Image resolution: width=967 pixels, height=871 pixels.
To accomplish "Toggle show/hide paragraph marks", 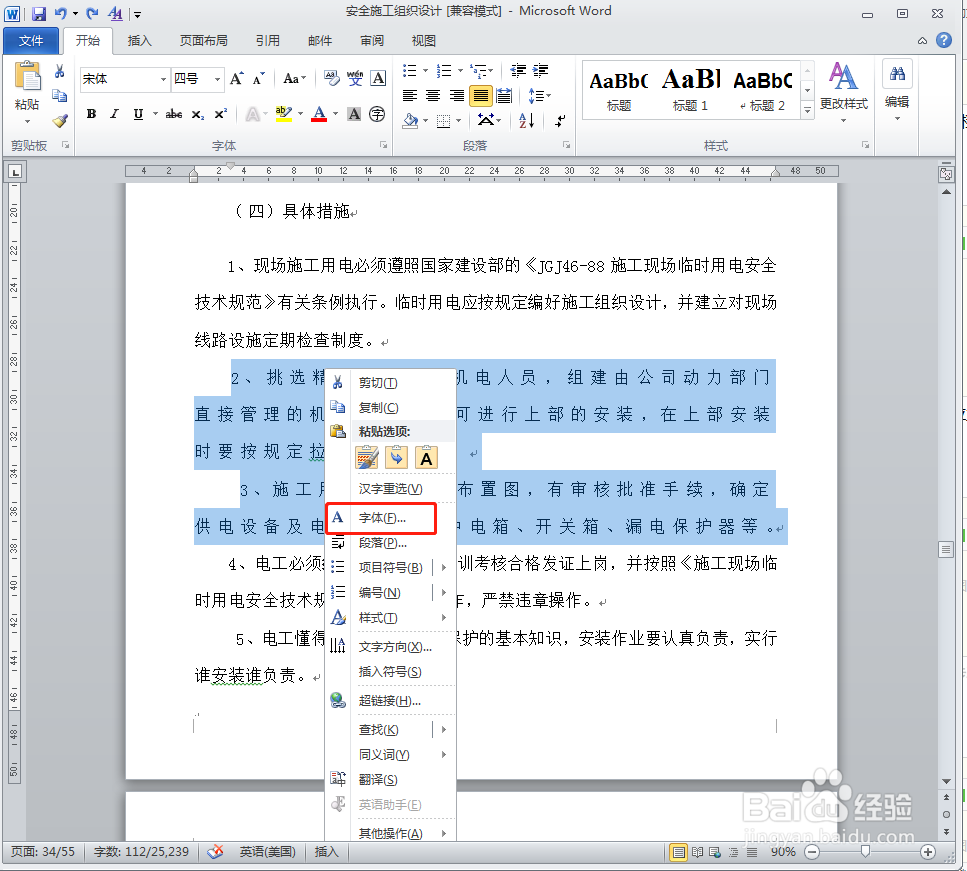I will 559,121.
